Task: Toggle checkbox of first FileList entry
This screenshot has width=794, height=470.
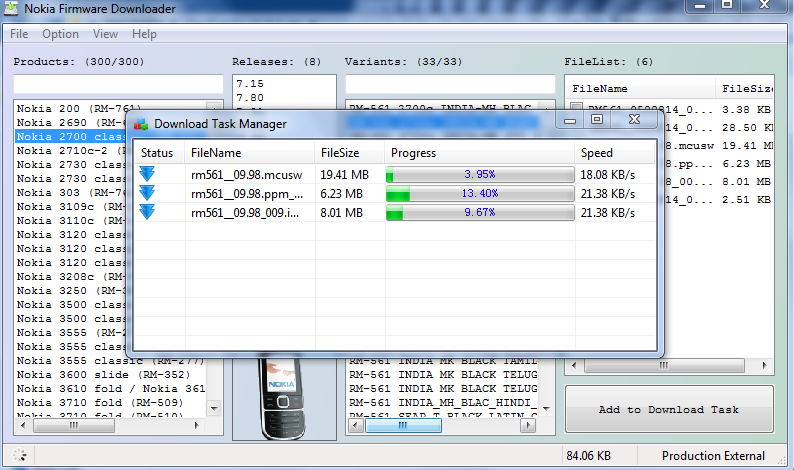Action: coord(576,107)
